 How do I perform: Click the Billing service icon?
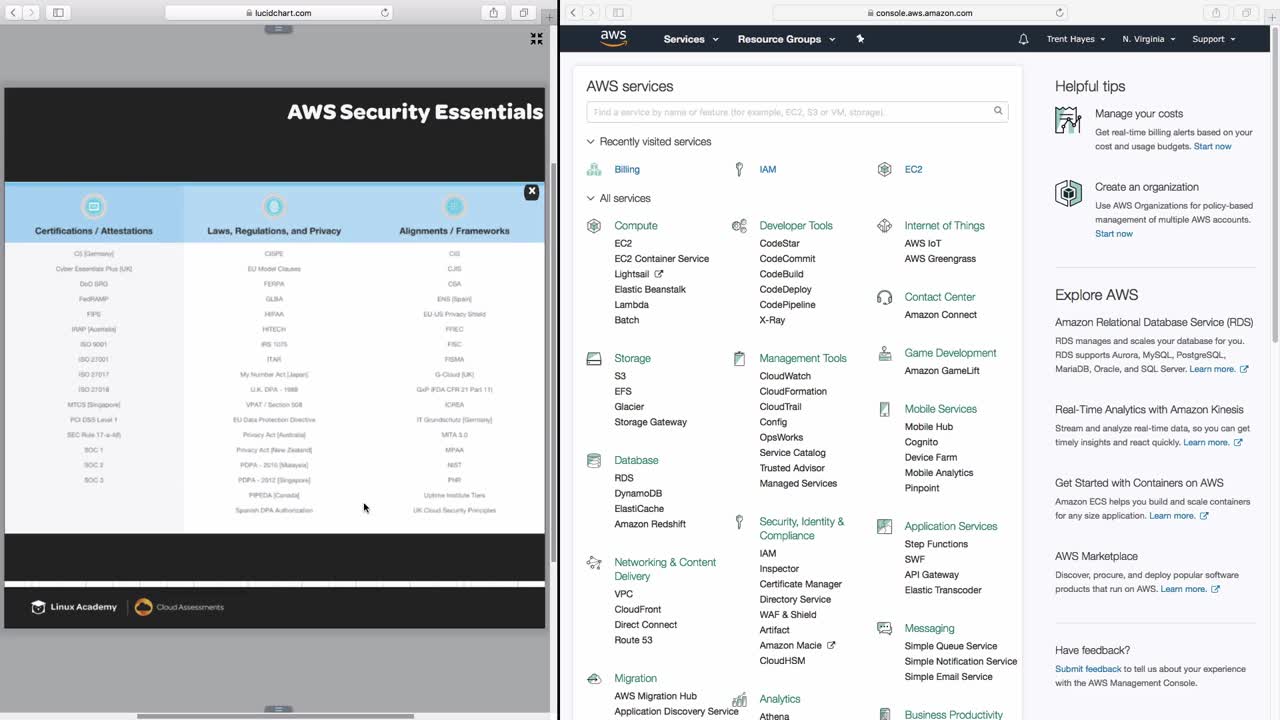click(x=594, y=170)
